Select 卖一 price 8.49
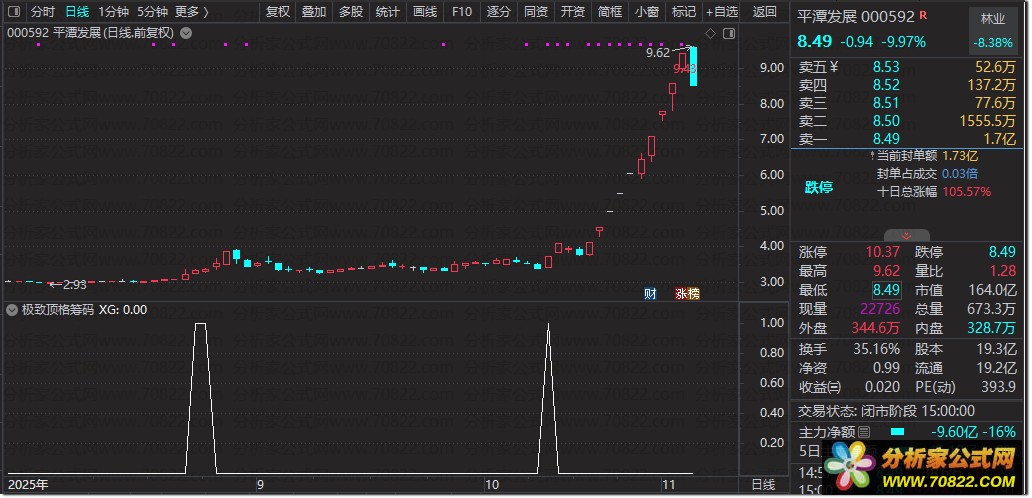 (886, 139)
